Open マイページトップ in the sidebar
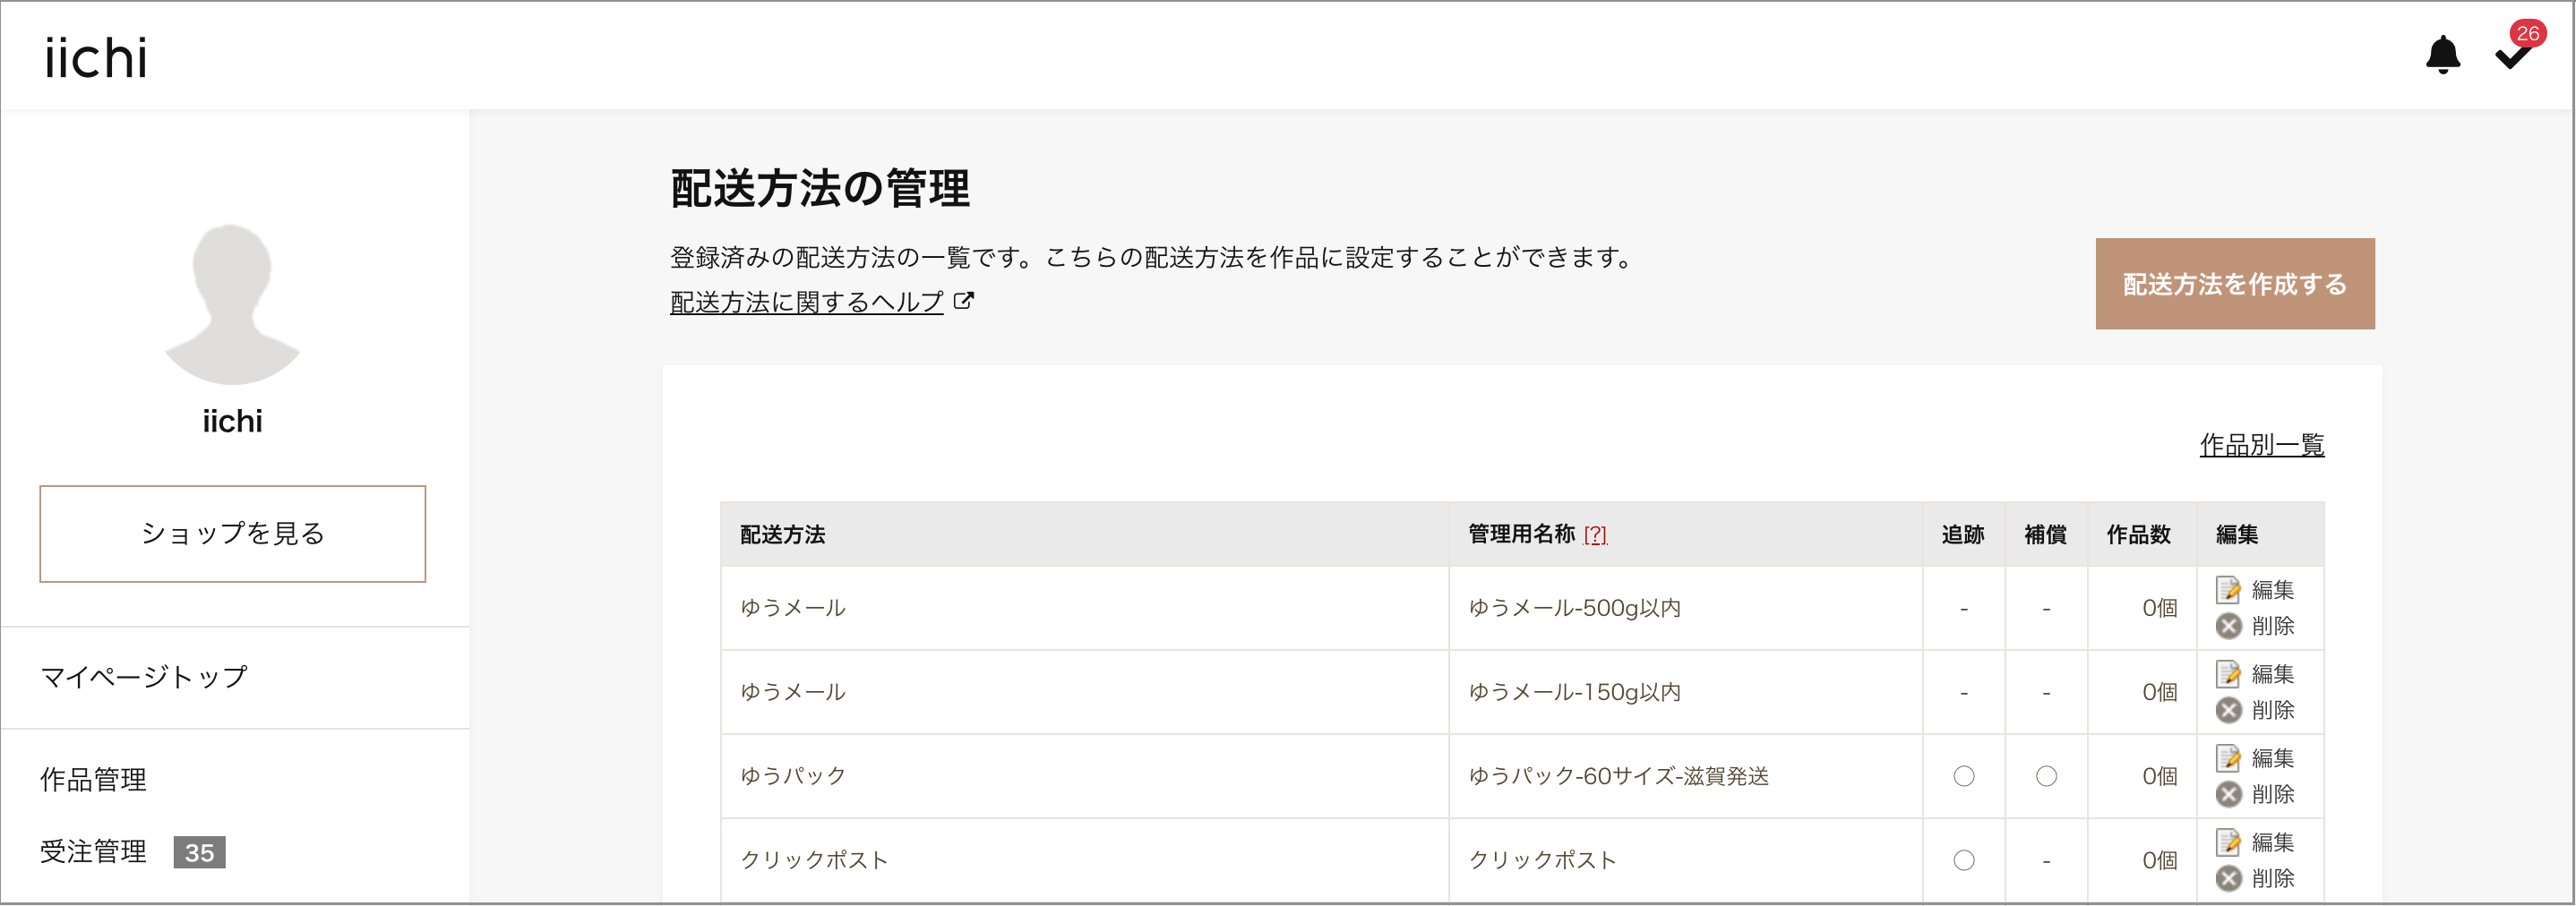This screenshot has height=906, width=2576. click(143, 677)
